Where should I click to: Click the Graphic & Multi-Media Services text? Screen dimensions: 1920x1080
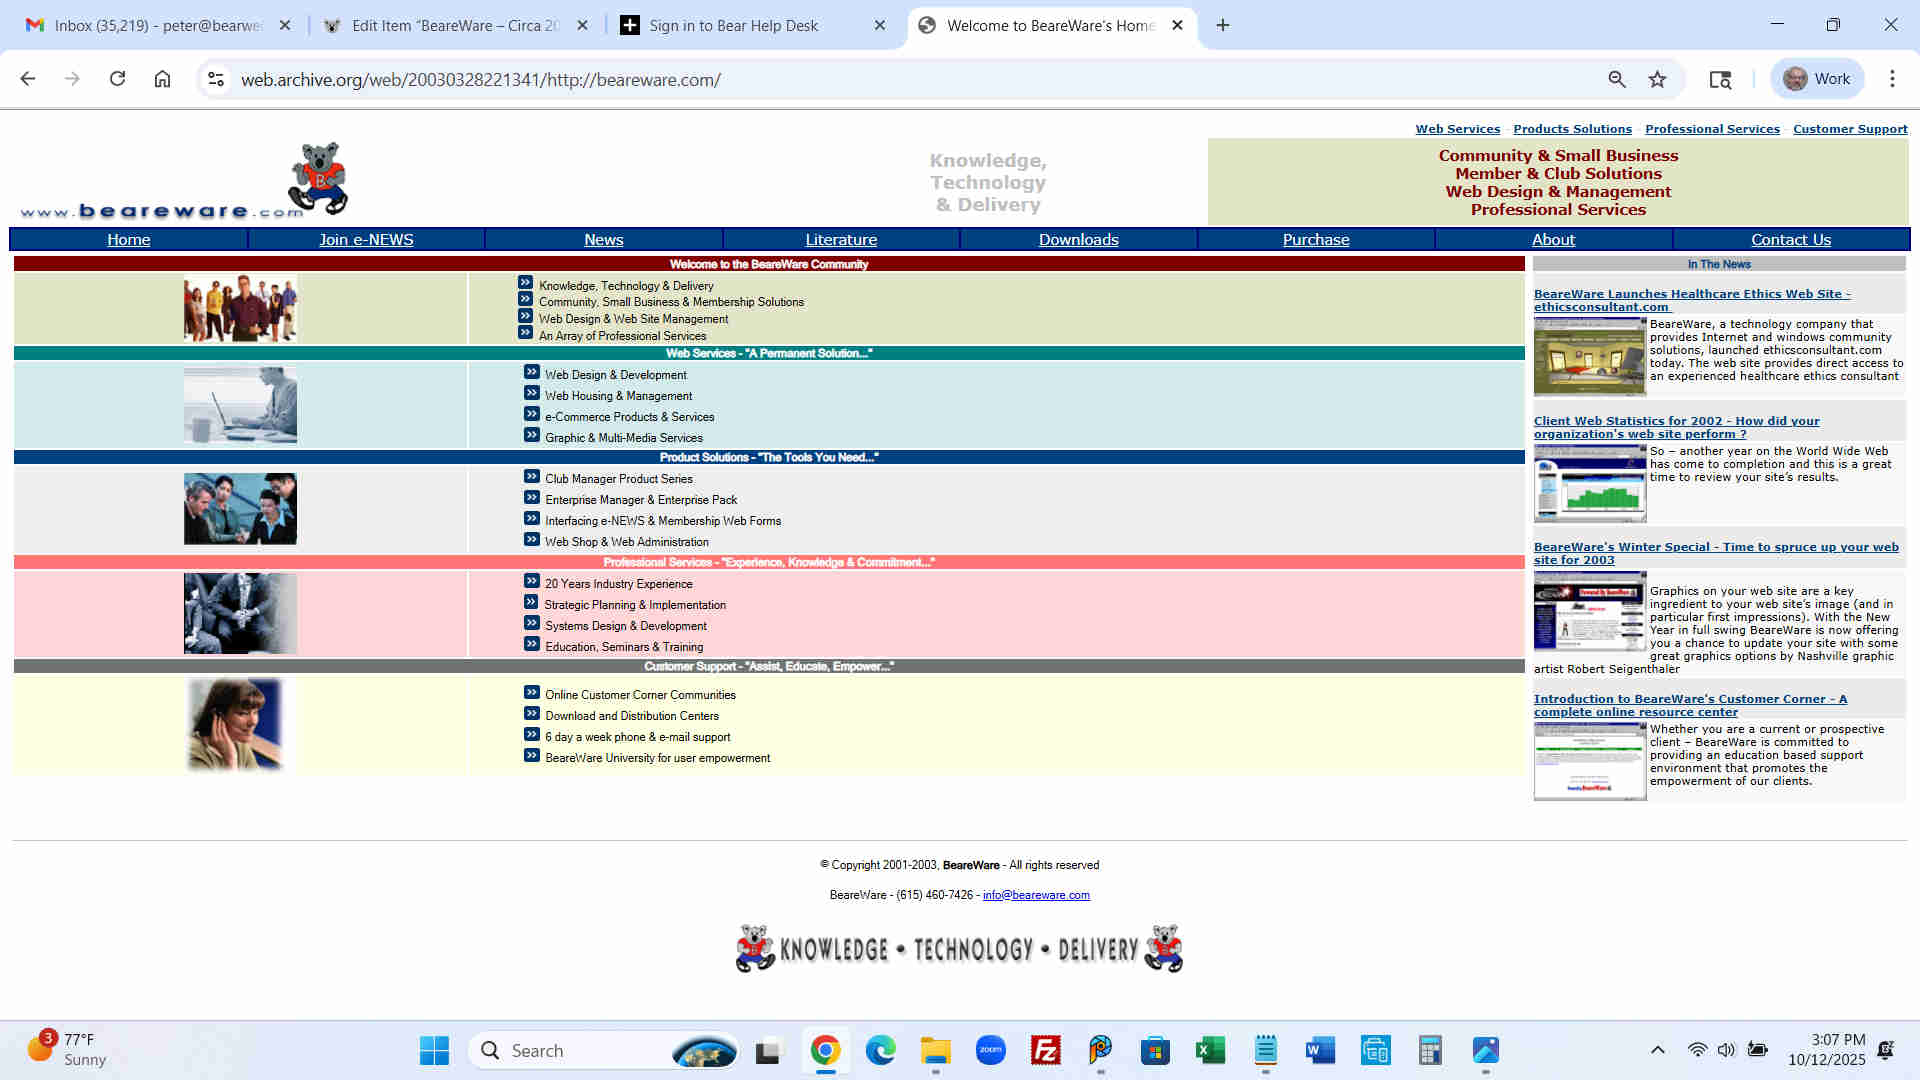624,438
